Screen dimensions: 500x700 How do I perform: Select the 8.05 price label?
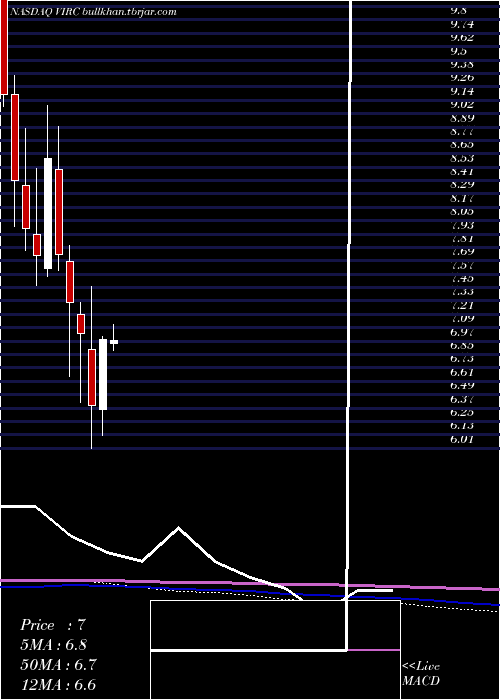click(x=462, y=211)
